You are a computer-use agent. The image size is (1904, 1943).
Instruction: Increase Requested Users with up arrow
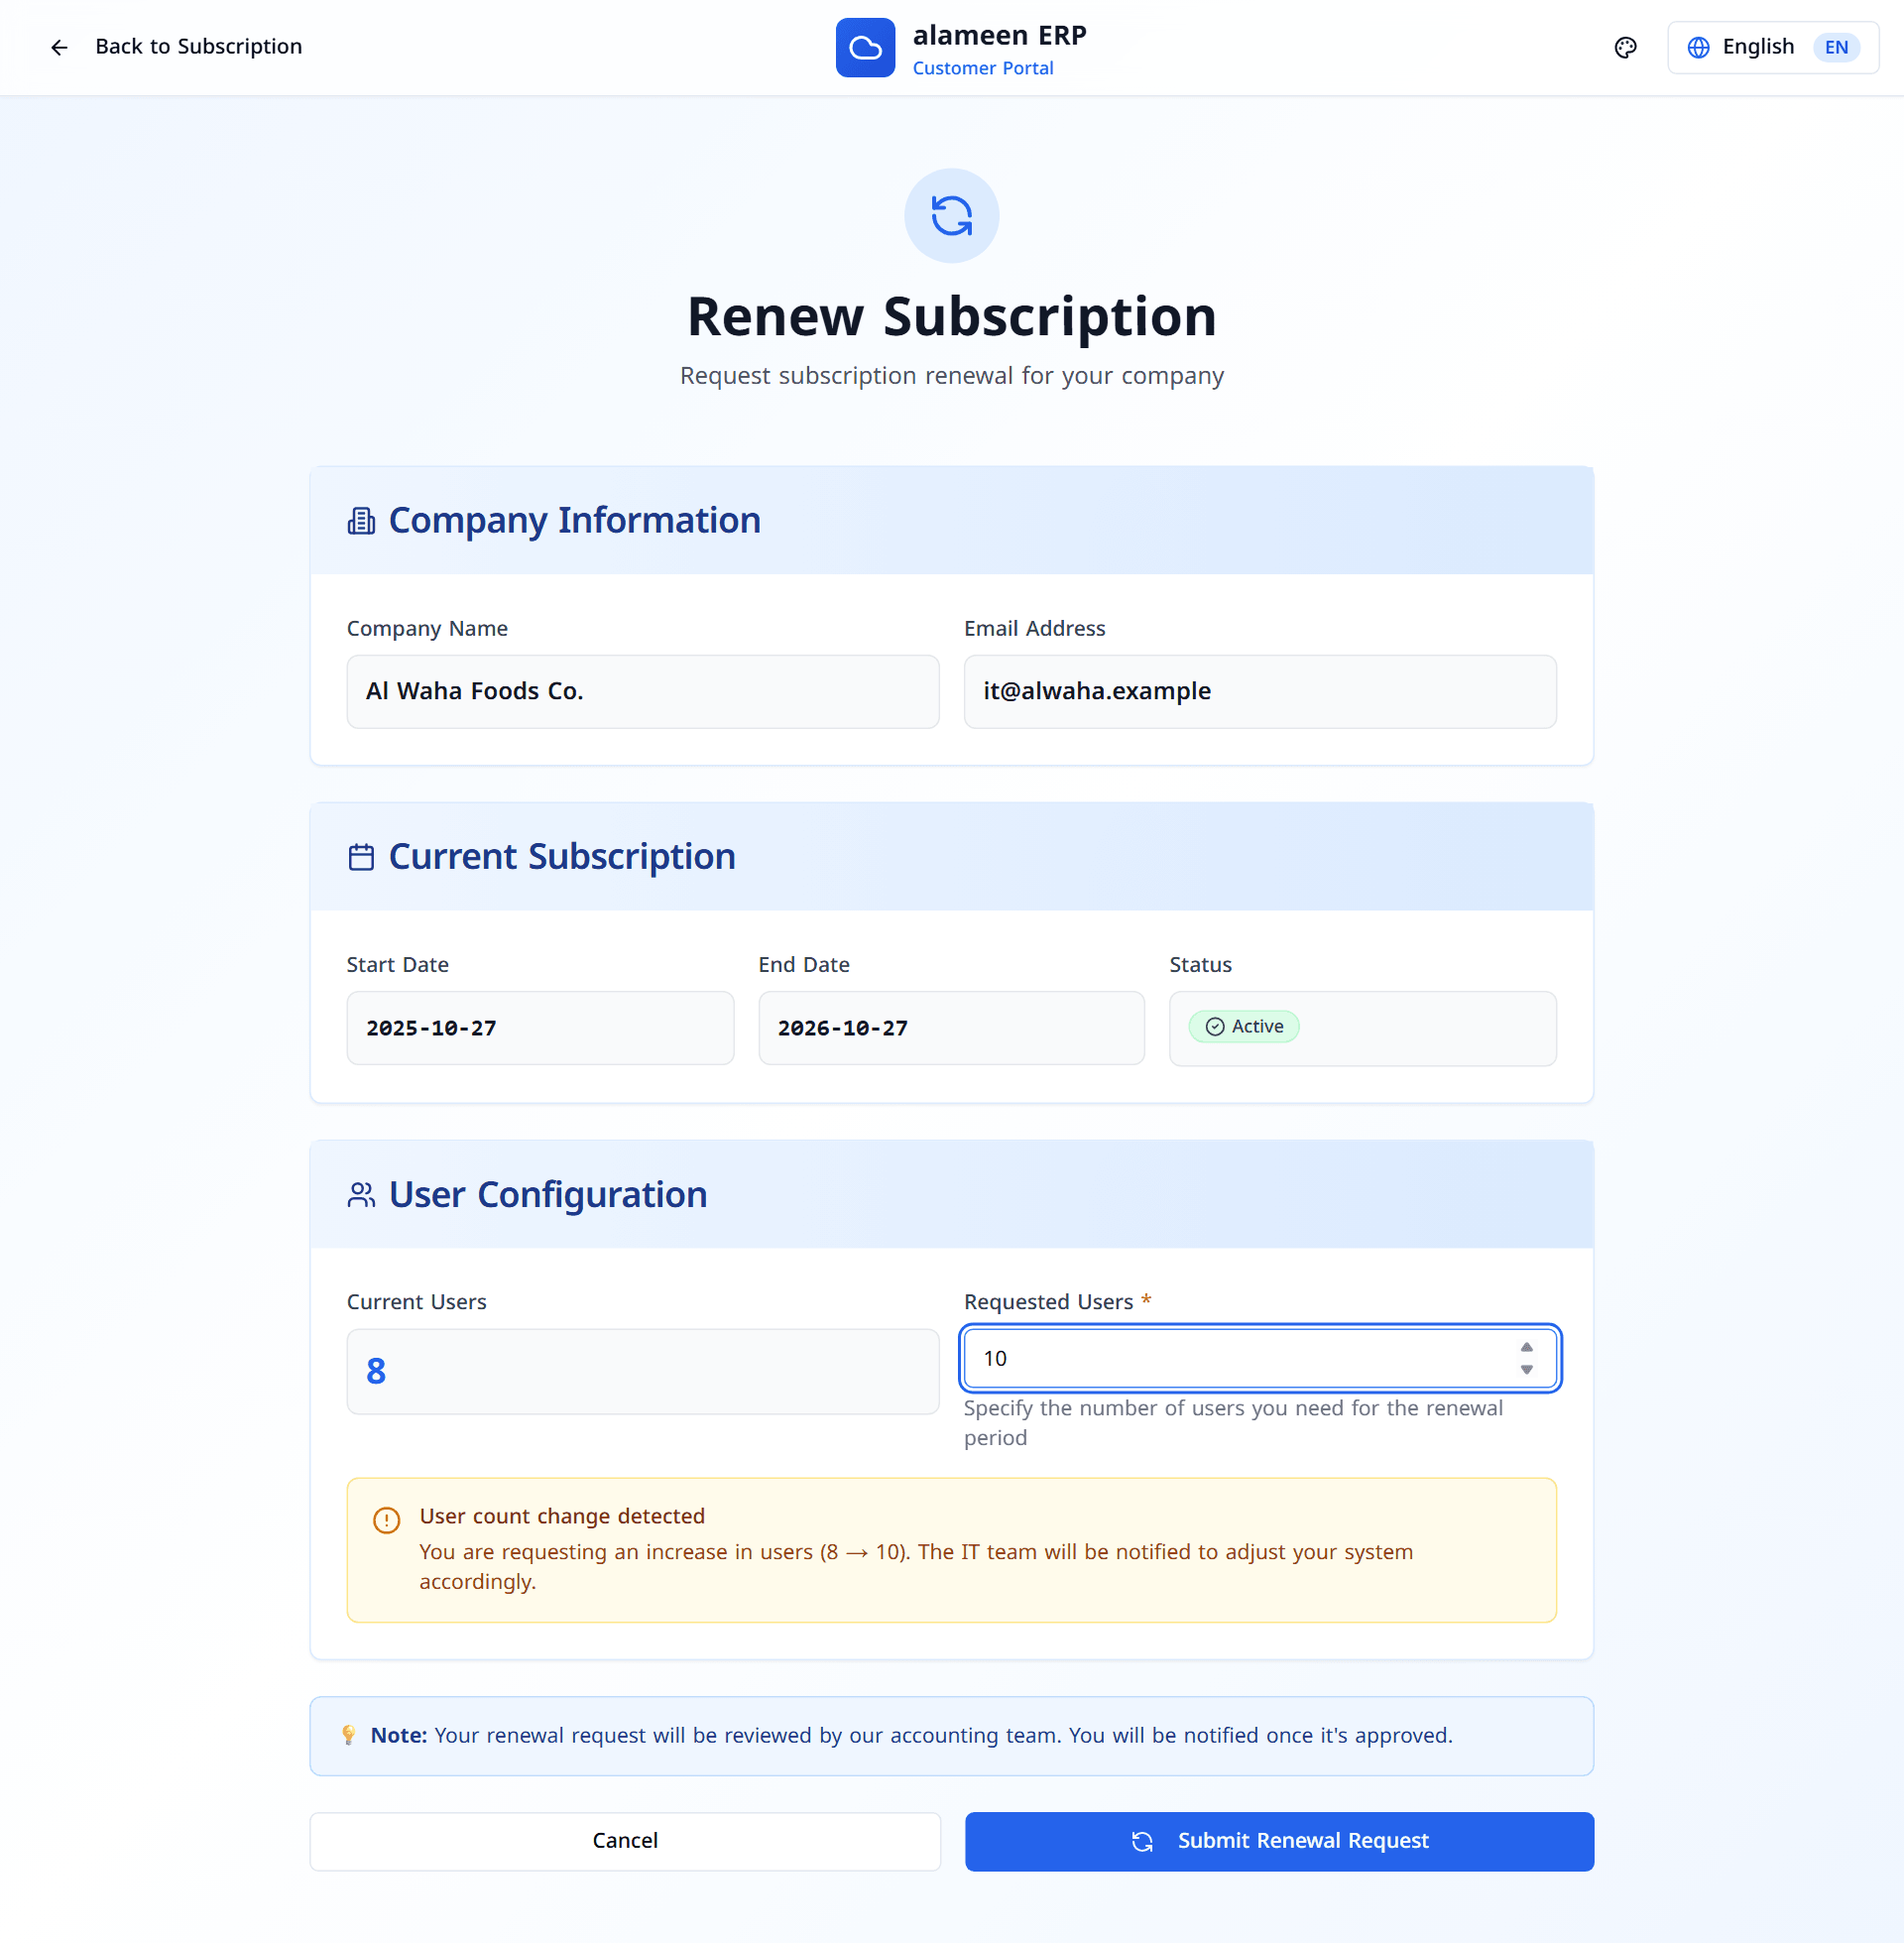tap(1526, 1347)
